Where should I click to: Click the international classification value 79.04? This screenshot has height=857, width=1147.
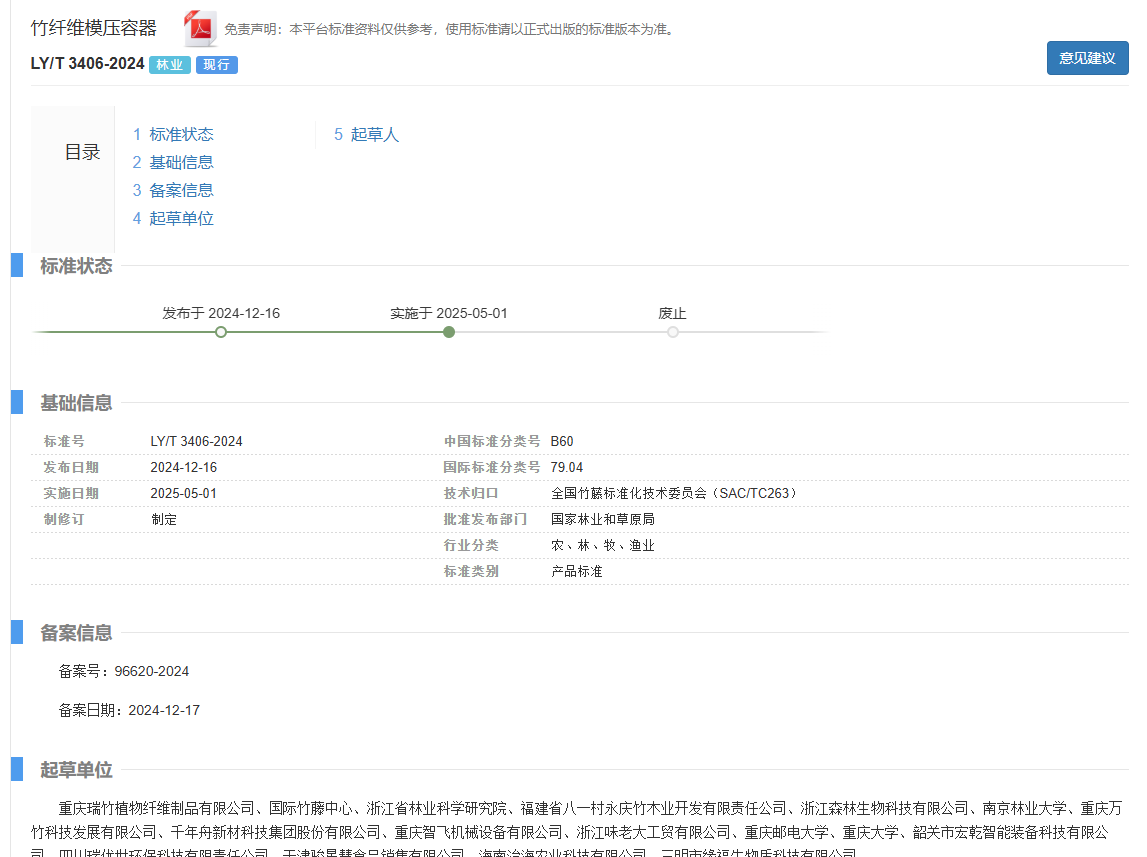point(567,467)
